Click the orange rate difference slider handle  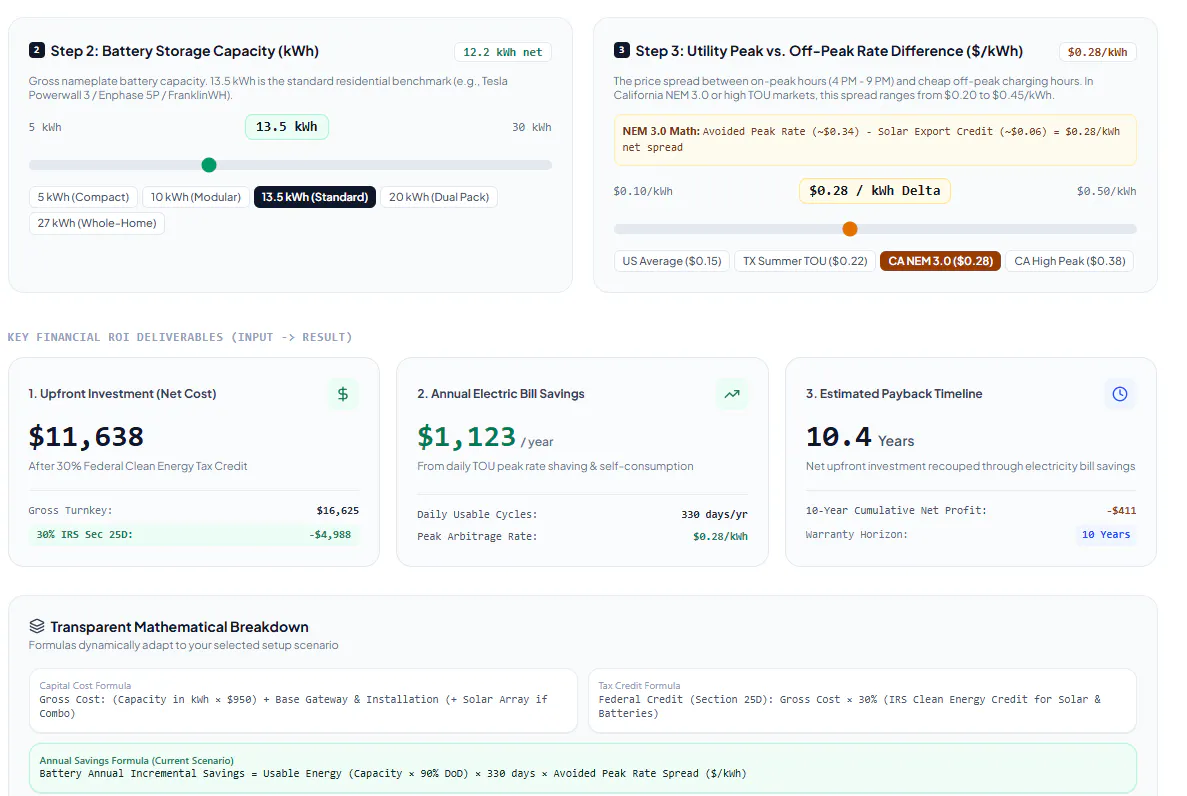(850, 229)
